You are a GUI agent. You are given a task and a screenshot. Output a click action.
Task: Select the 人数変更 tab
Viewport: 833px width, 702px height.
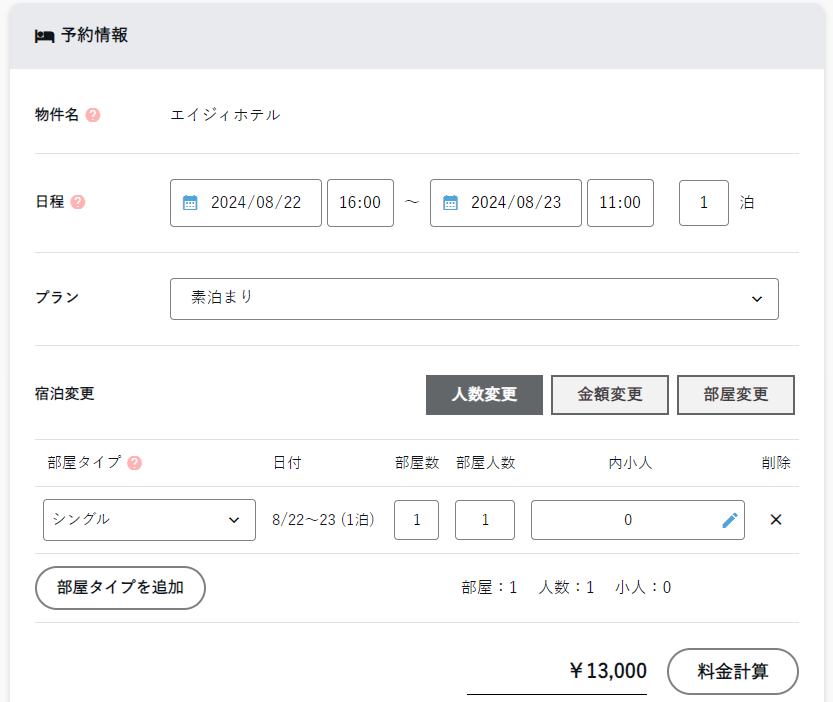pos(484,394)
